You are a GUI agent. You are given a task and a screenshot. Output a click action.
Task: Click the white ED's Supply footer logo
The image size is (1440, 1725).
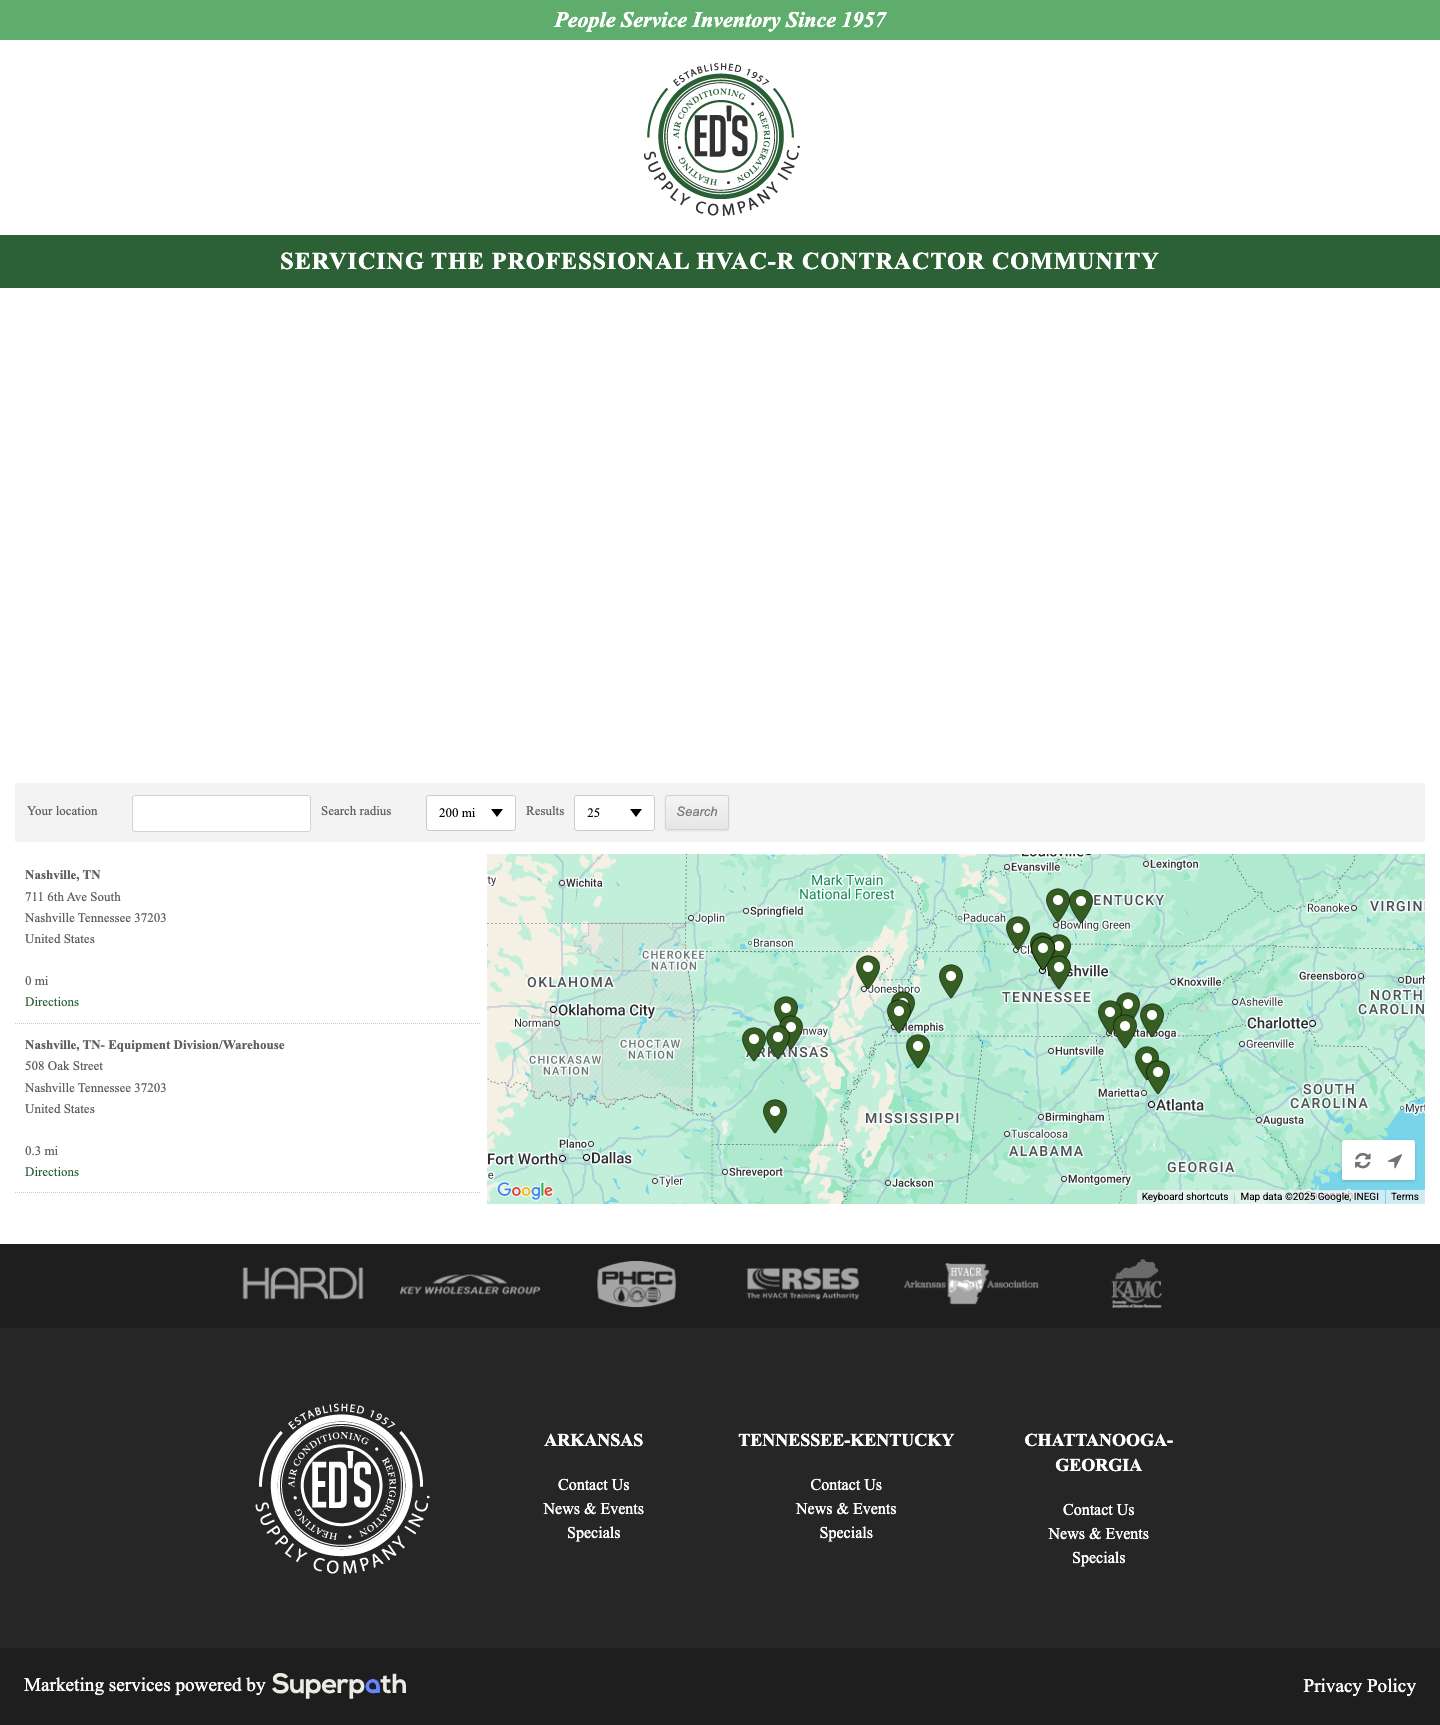click(342, 1487)
